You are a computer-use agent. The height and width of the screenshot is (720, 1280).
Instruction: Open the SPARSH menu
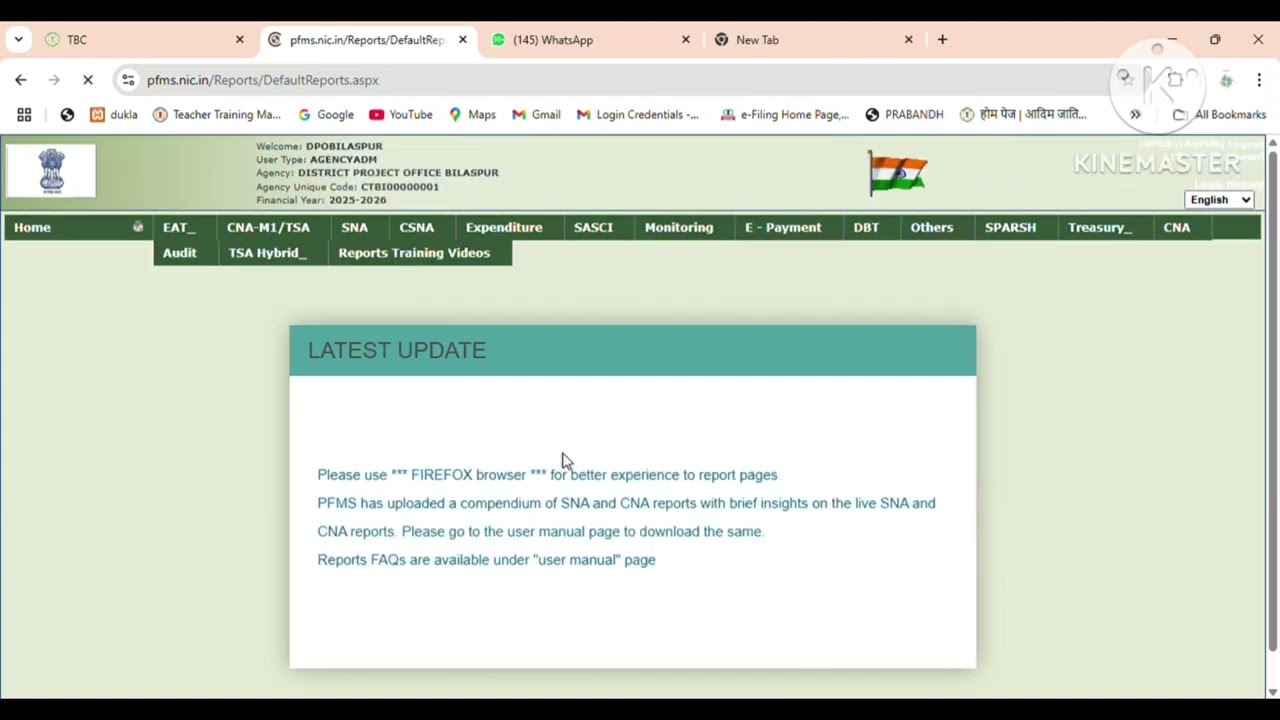[1010, 227]
